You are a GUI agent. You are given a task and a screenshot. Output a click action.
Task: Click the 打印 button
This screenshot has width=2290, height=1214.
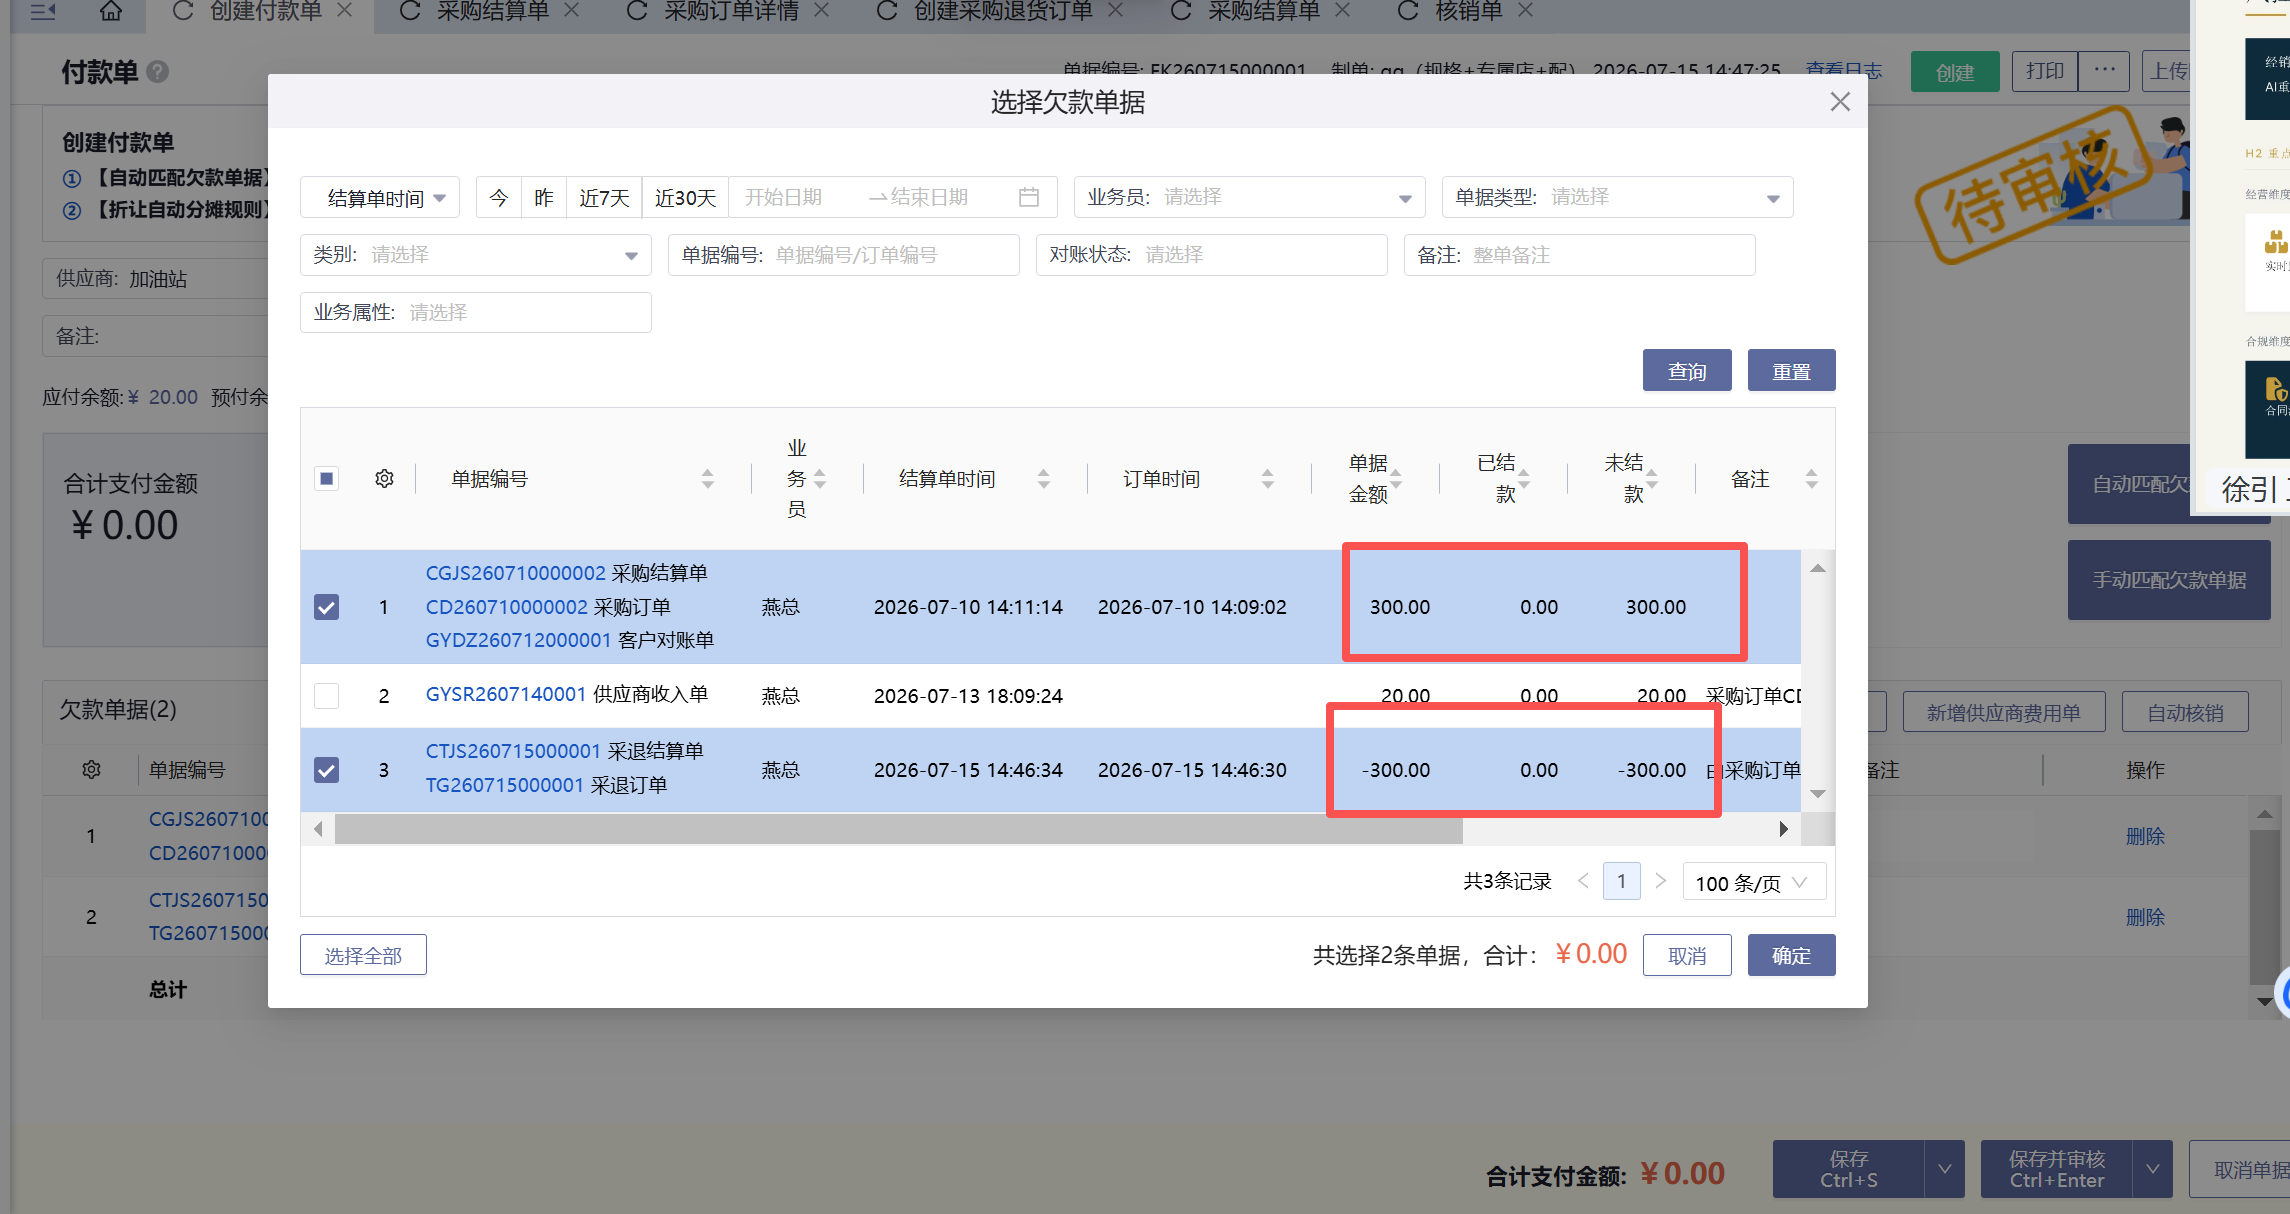(2044, 71)
